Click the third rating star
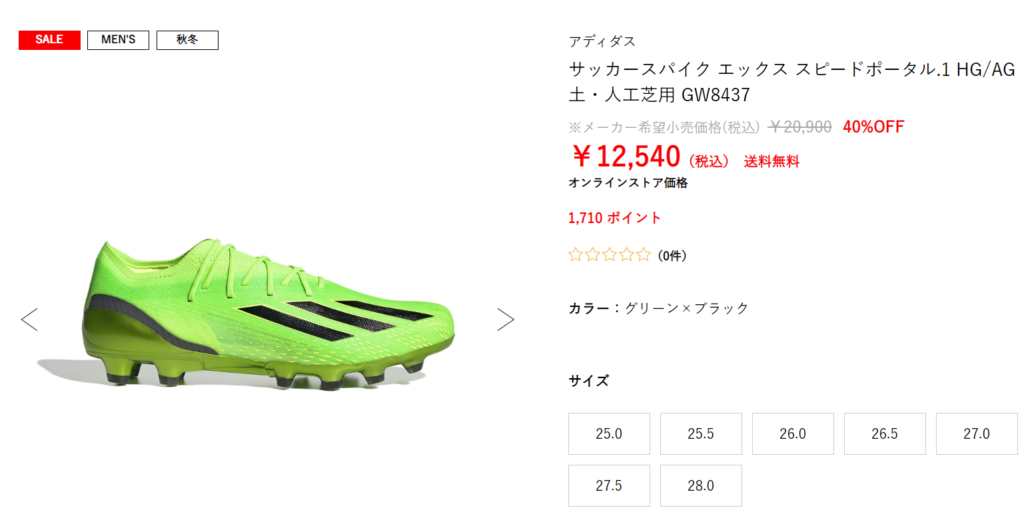Image resolution: width=1024 pixels, height=524 pixels. point(609,255)
